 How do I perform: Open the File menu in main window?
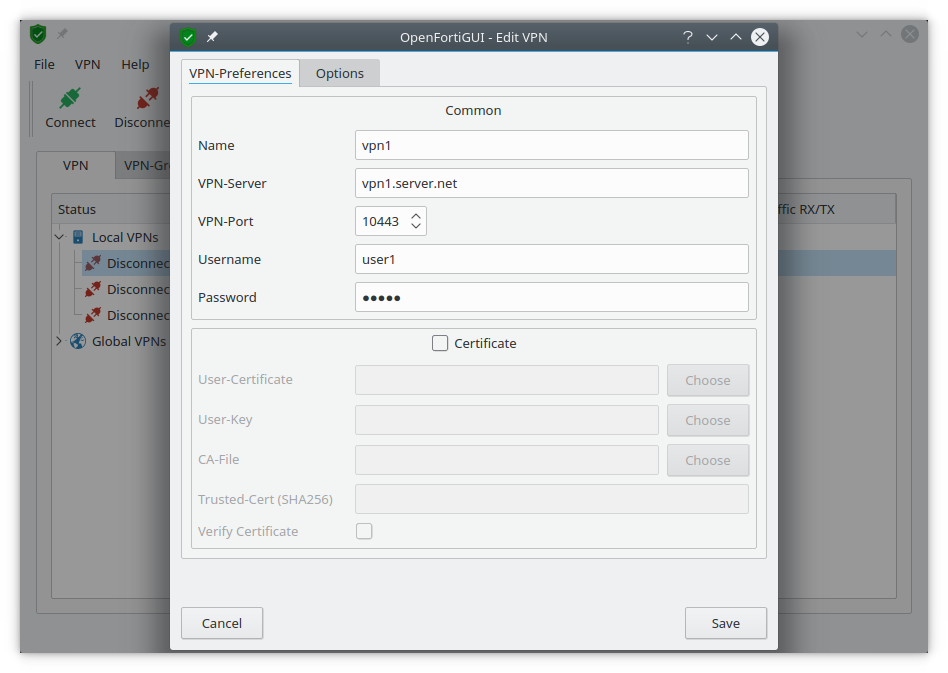click(x=44, y=64)
